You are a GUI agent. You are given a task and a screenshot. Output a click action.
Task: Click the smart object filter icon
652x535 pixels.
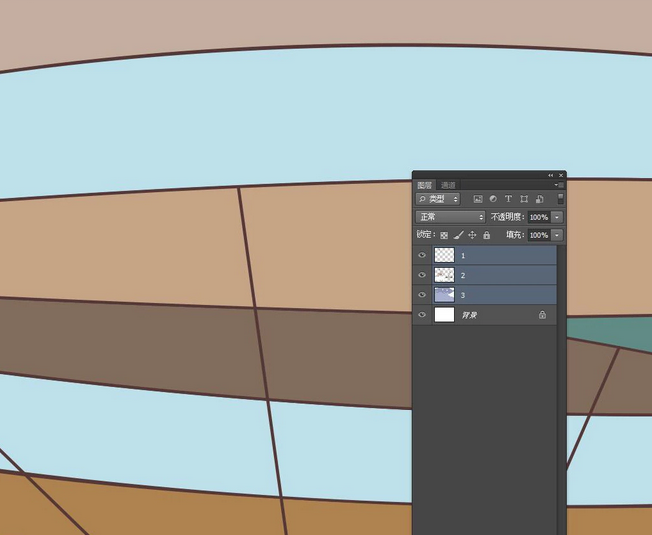pos(538,199)
